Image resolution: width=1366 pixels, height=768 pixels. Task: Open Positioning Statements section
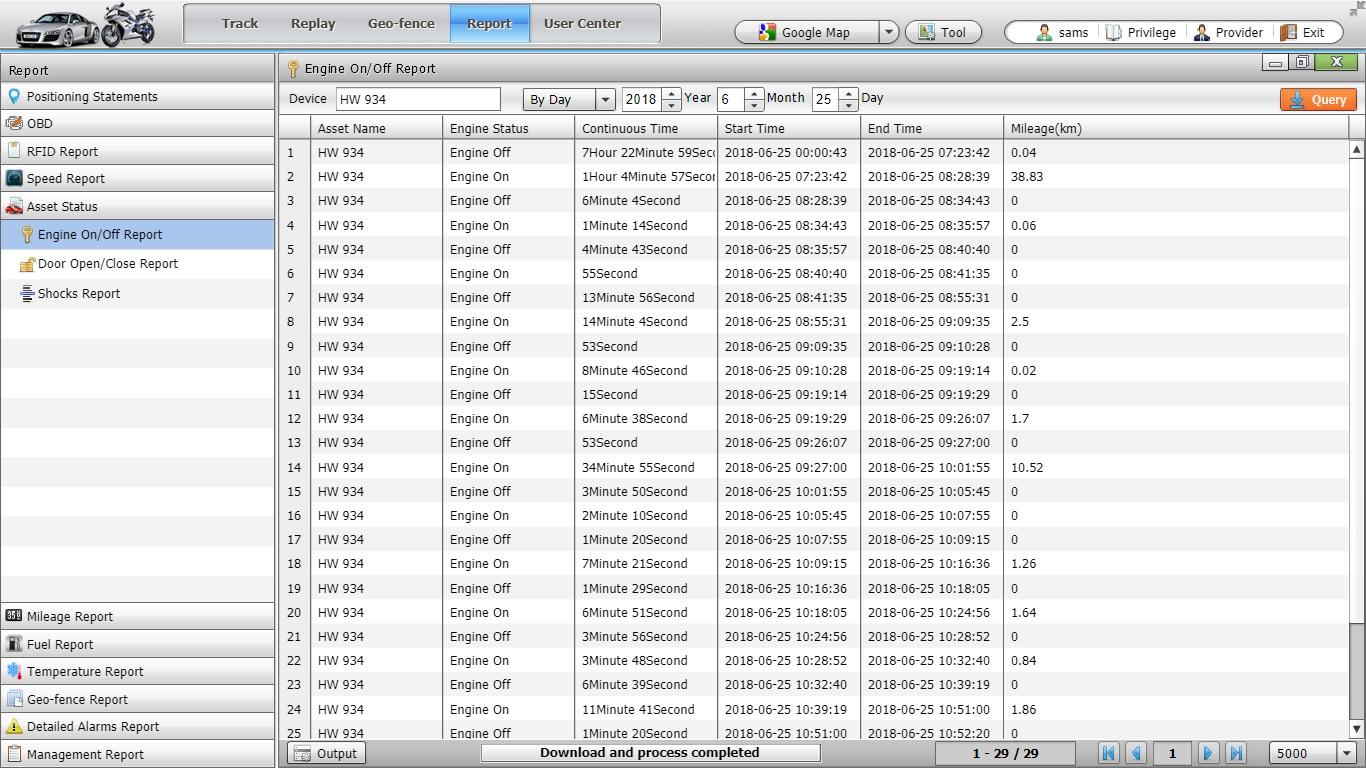point(138,97)
